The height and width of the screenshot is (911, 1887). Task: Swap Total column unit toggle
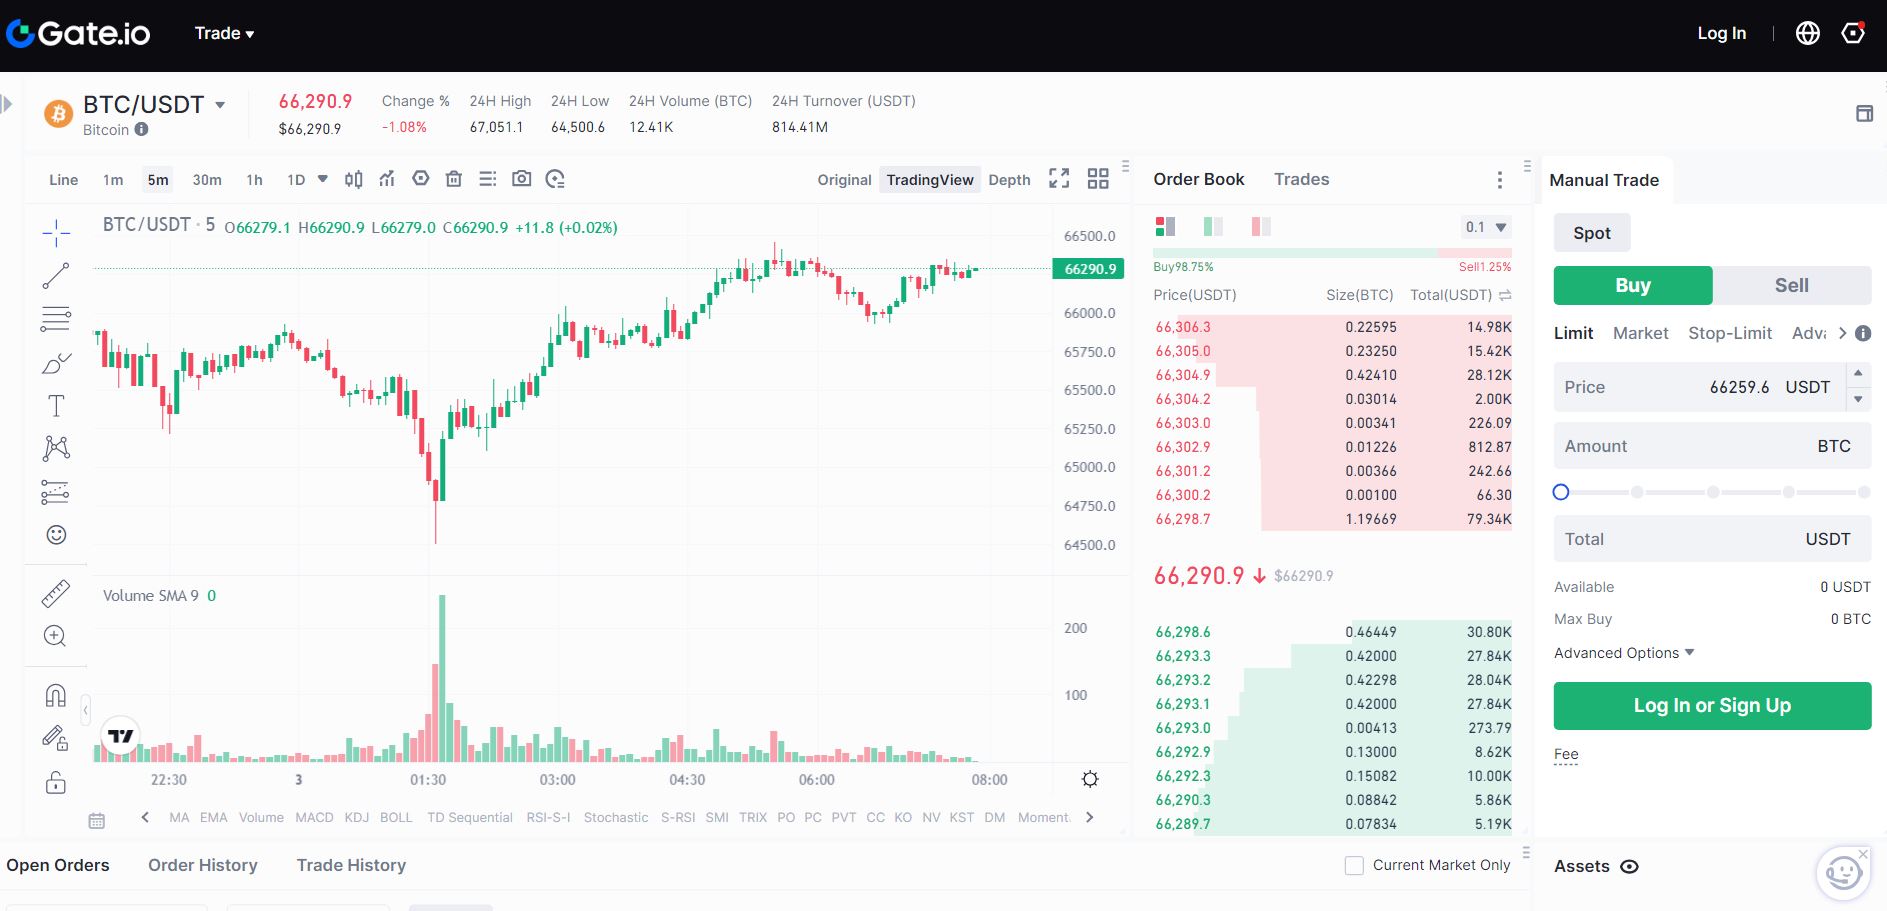[x=1505, y=296]
